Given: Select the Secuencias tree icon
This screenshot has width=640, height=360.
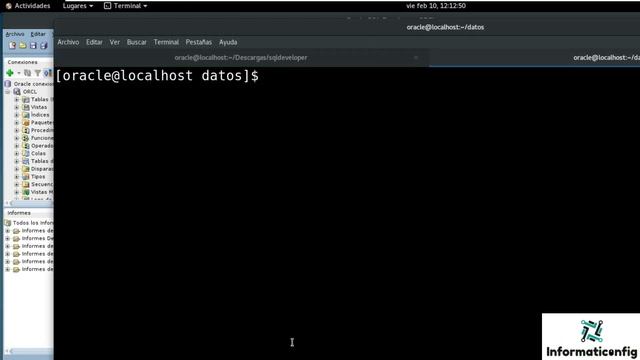Looking at the screenshot, I should pos(26,184).
